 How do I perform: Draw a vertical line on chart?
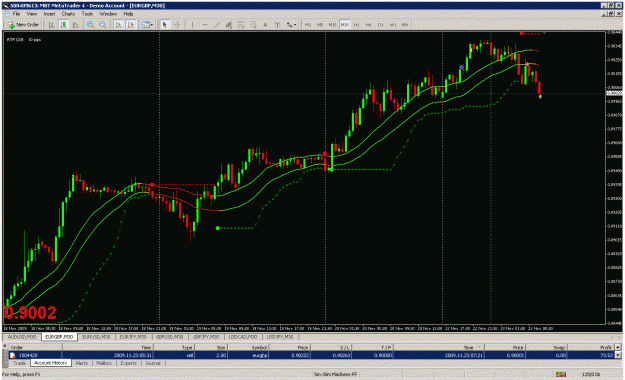point(193,25)
